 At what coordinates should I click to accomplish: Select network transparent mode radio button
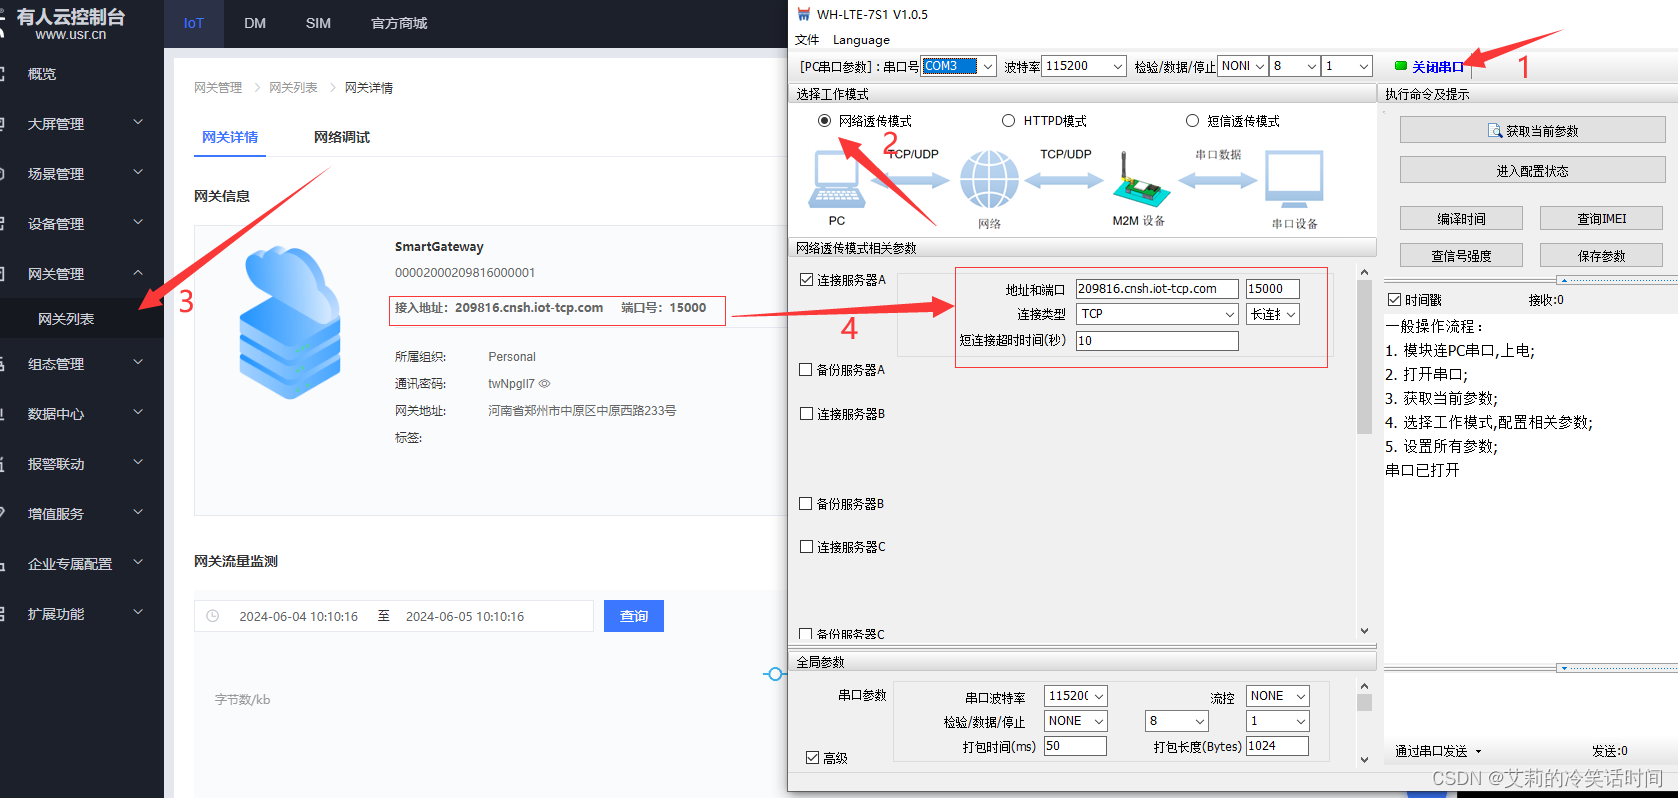(824, 121)
